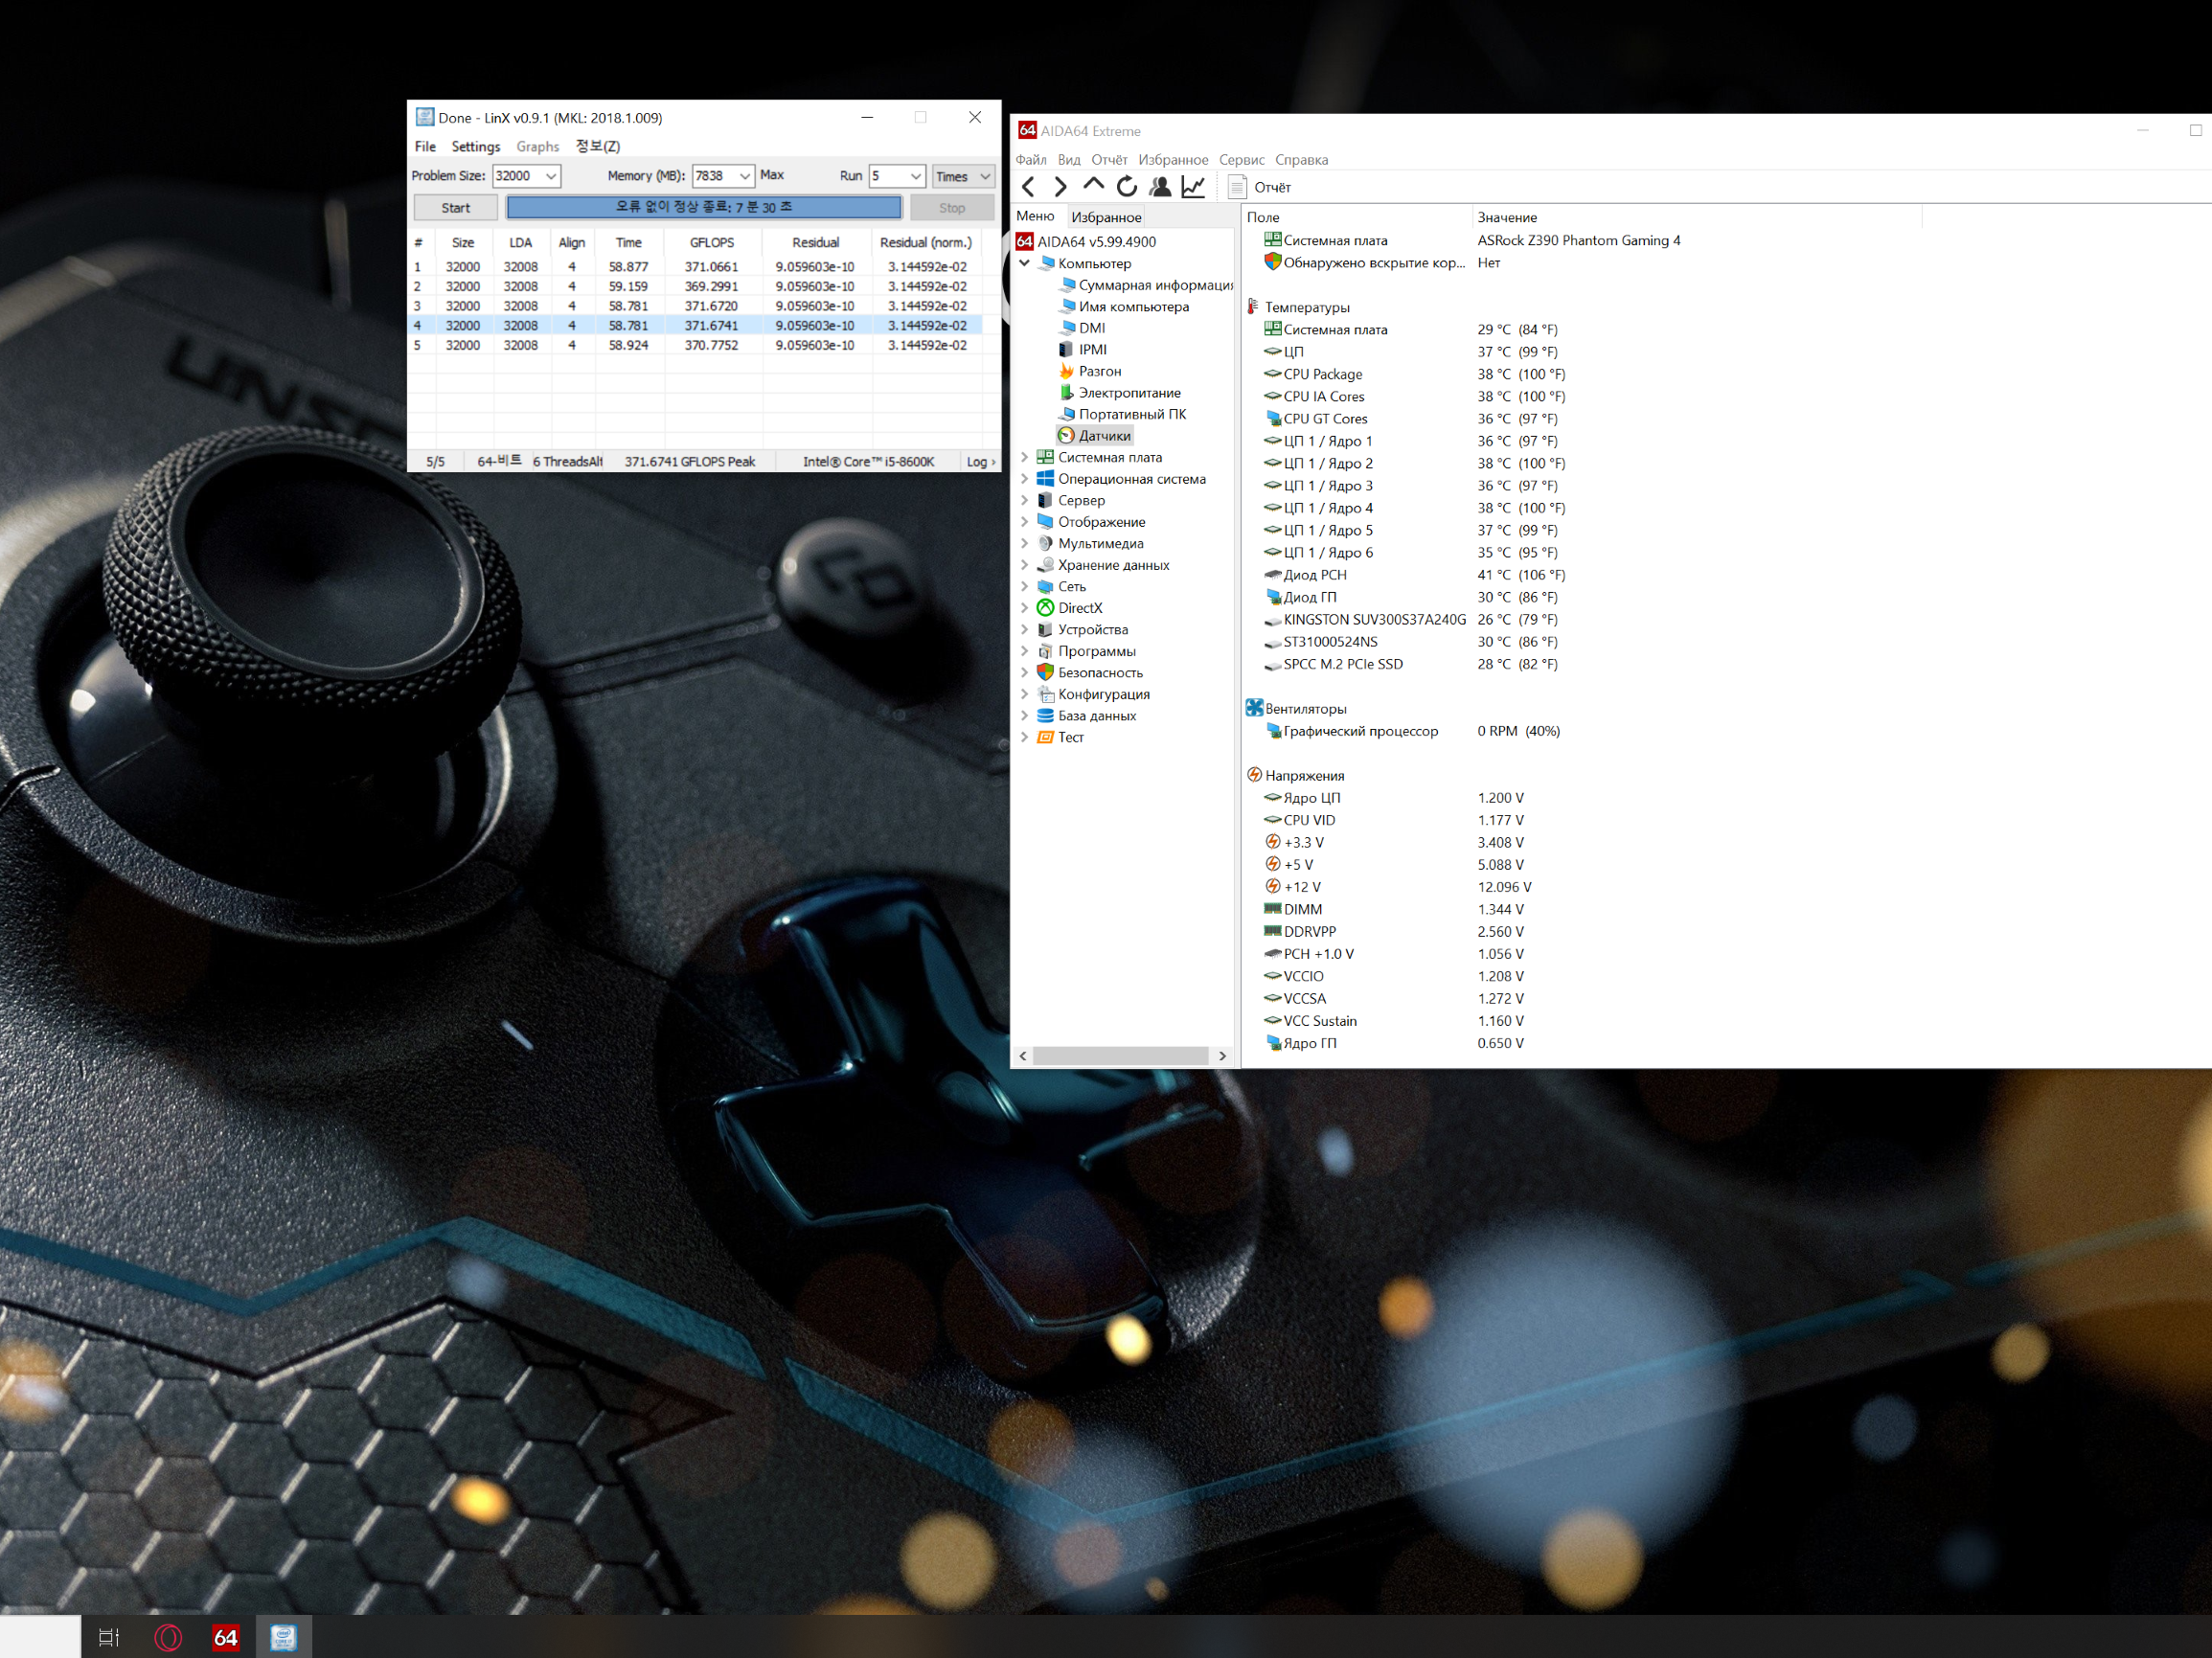Screen dimensions: 2212x1658
Task: Expand the Системная плата tree node
Action: coord(1024,457)
